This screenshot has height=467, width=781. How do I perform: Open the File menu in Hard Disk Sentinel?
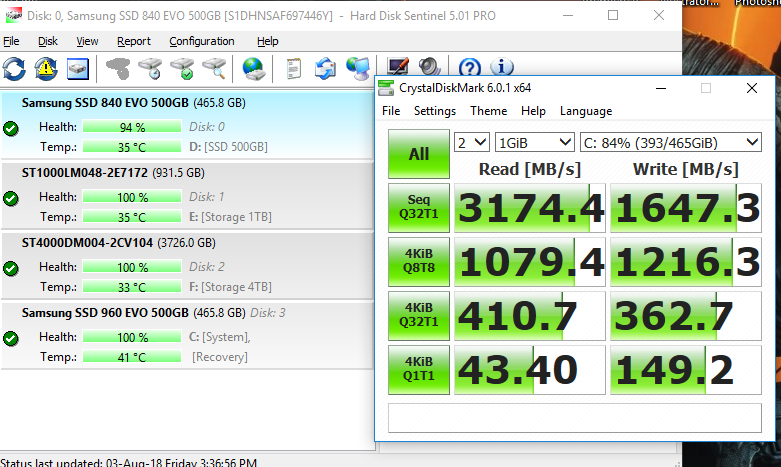[x=11, y=41]
